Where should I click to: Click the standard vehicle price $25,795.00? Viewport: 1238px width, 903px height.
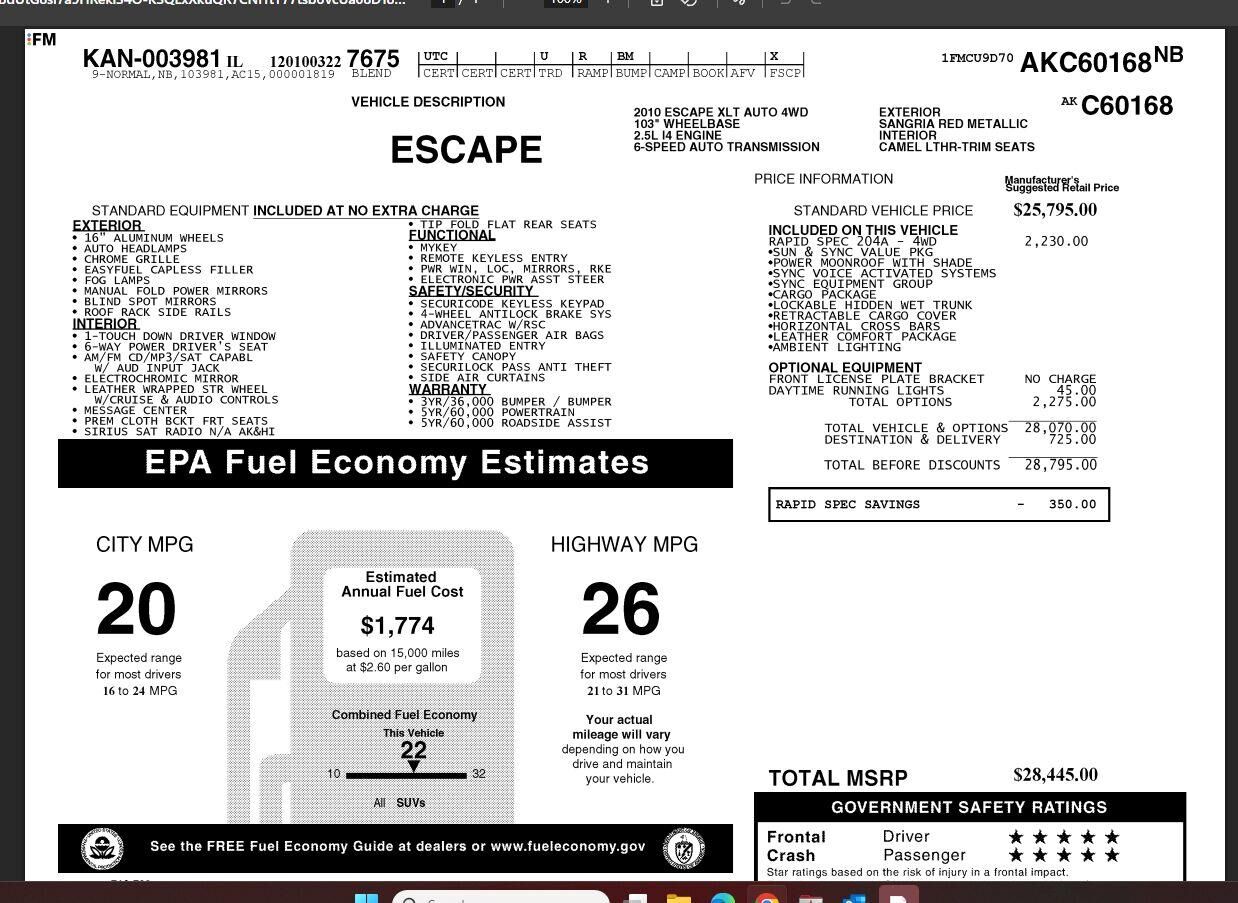click(1055, 210)
